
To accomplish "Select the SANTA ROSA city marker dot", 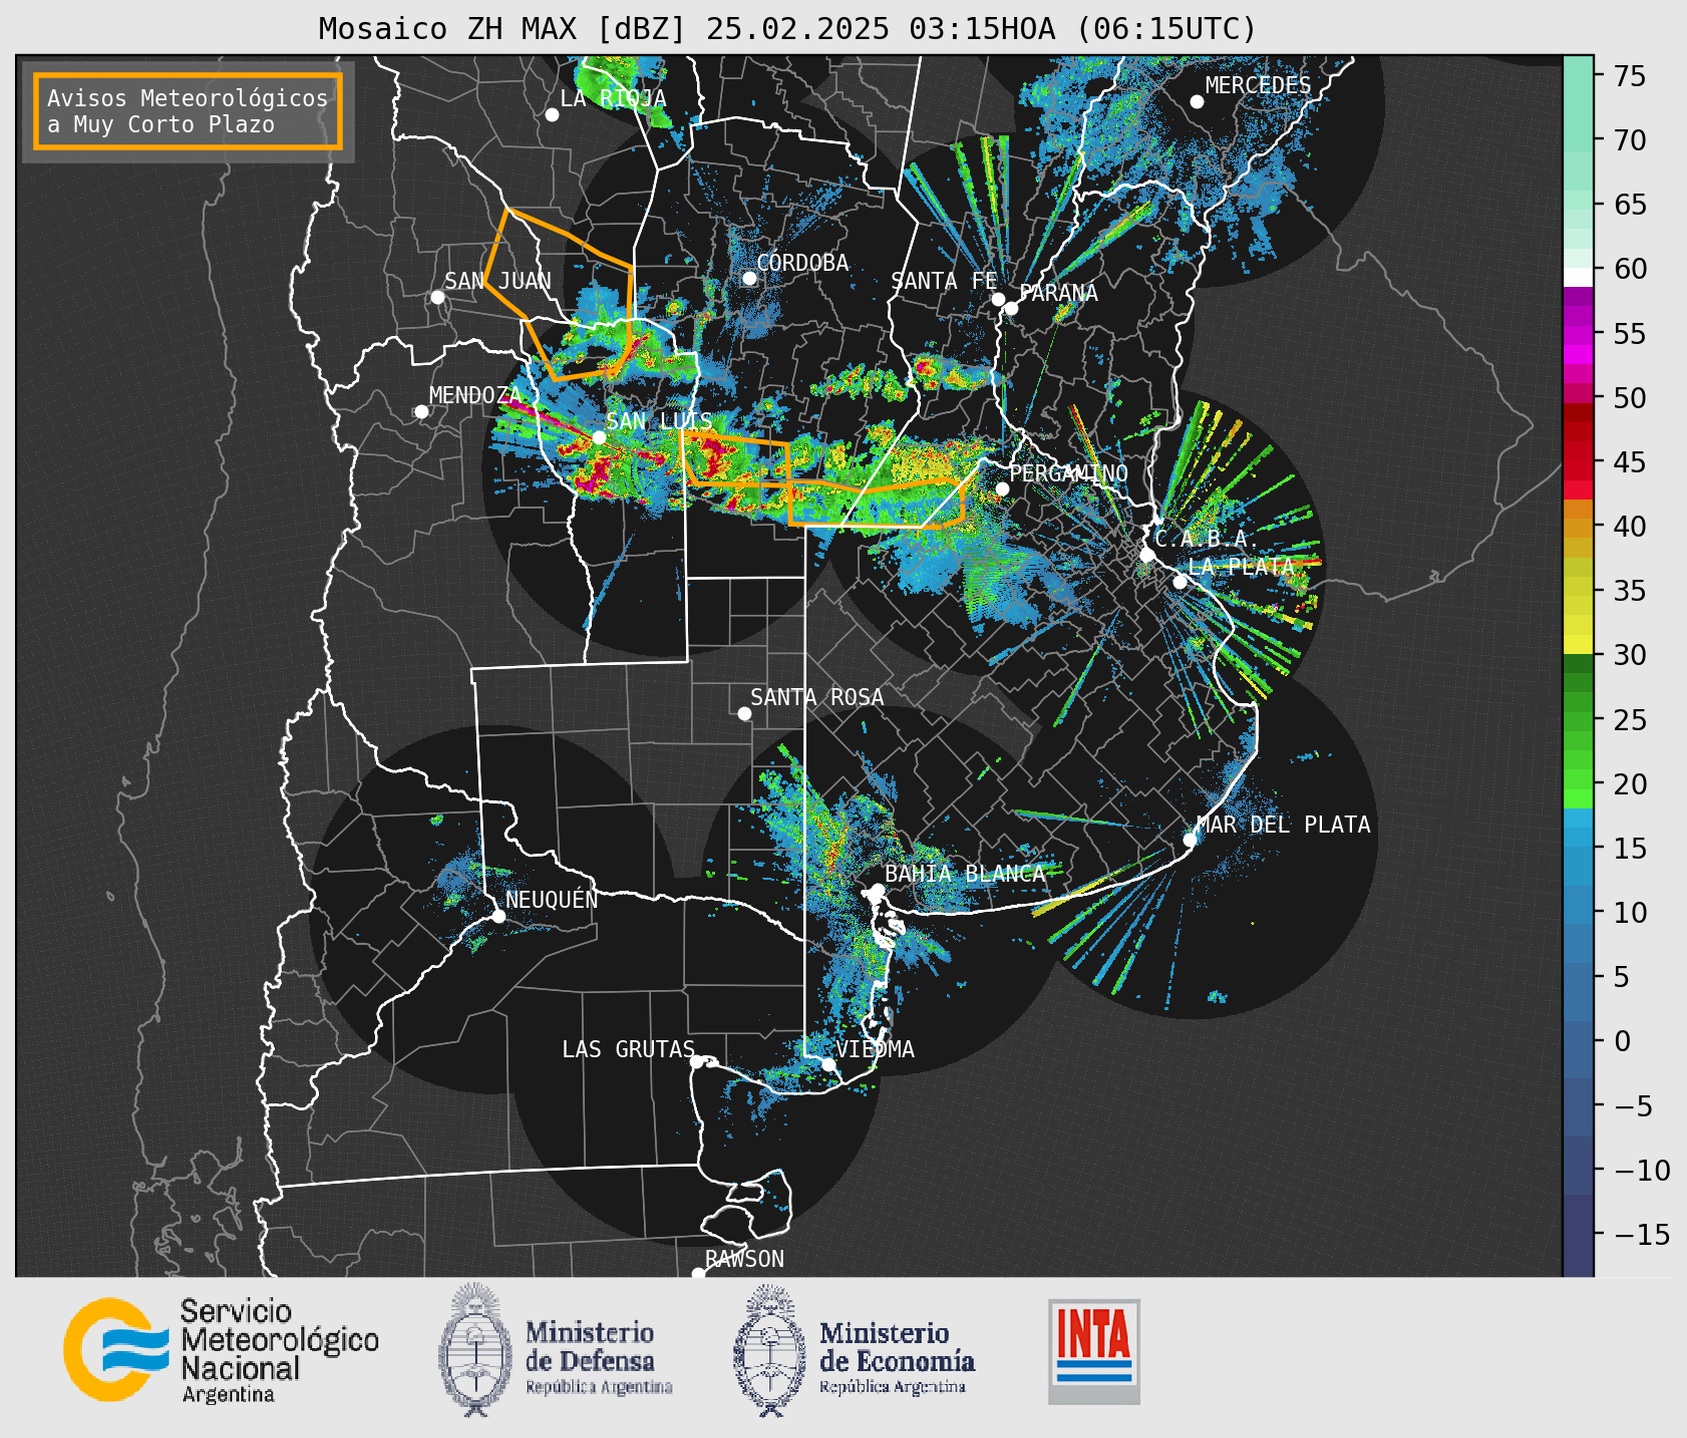I will pyautogui.click(x=744, y=713).
